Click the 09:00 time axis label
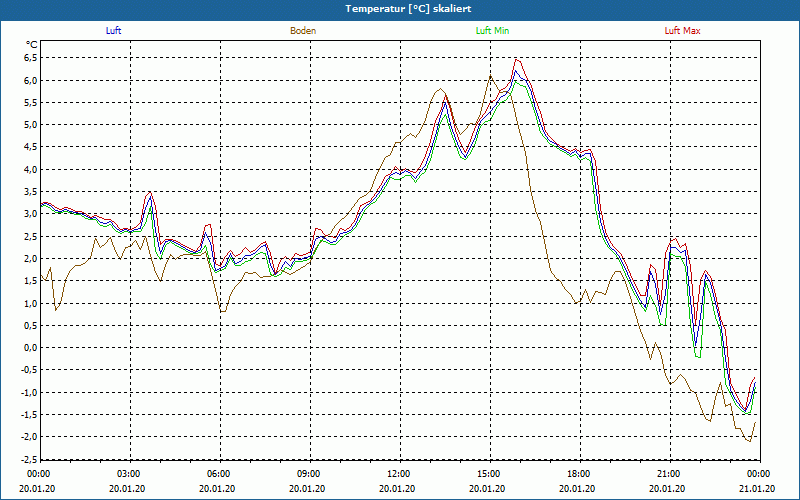800x500 pixels. tap(309, 474)
